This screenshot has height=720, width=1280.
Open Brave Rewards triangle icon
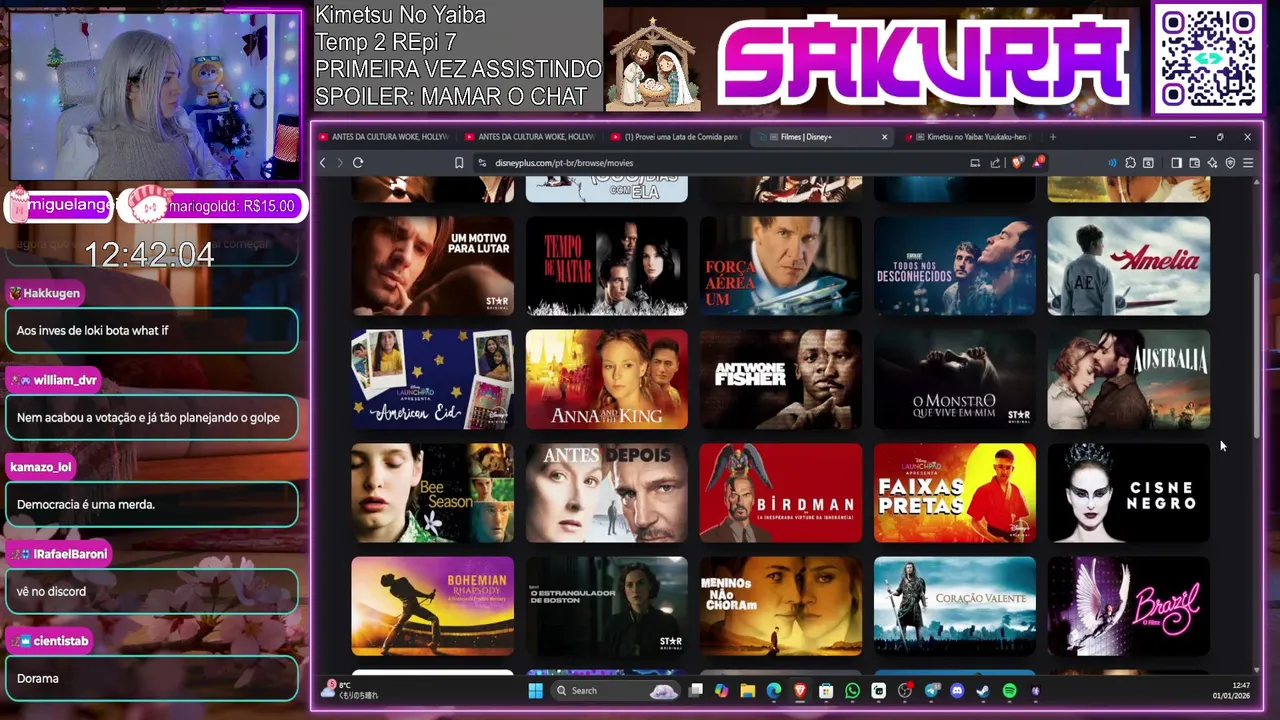pos(1039,162)
